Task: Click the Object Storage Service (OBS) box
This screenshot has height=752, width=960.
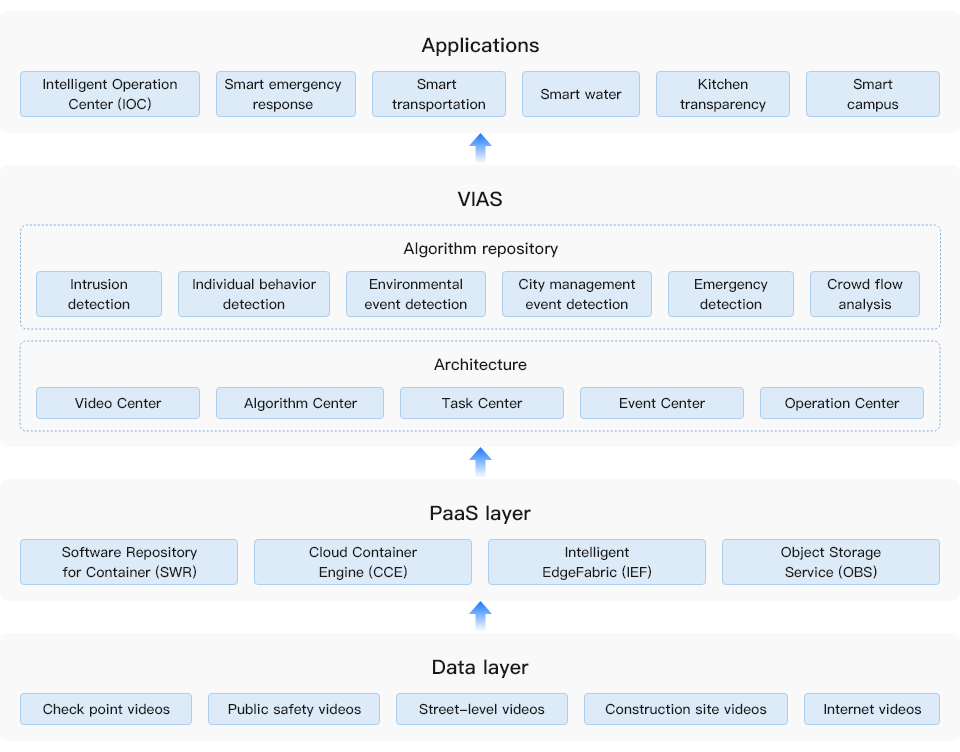Action: (830, 562)
